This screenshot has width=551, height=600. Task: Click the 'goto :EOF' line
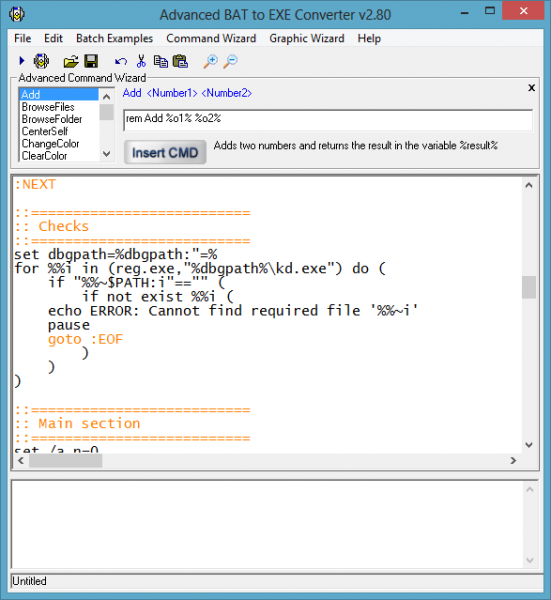point(85,339)
